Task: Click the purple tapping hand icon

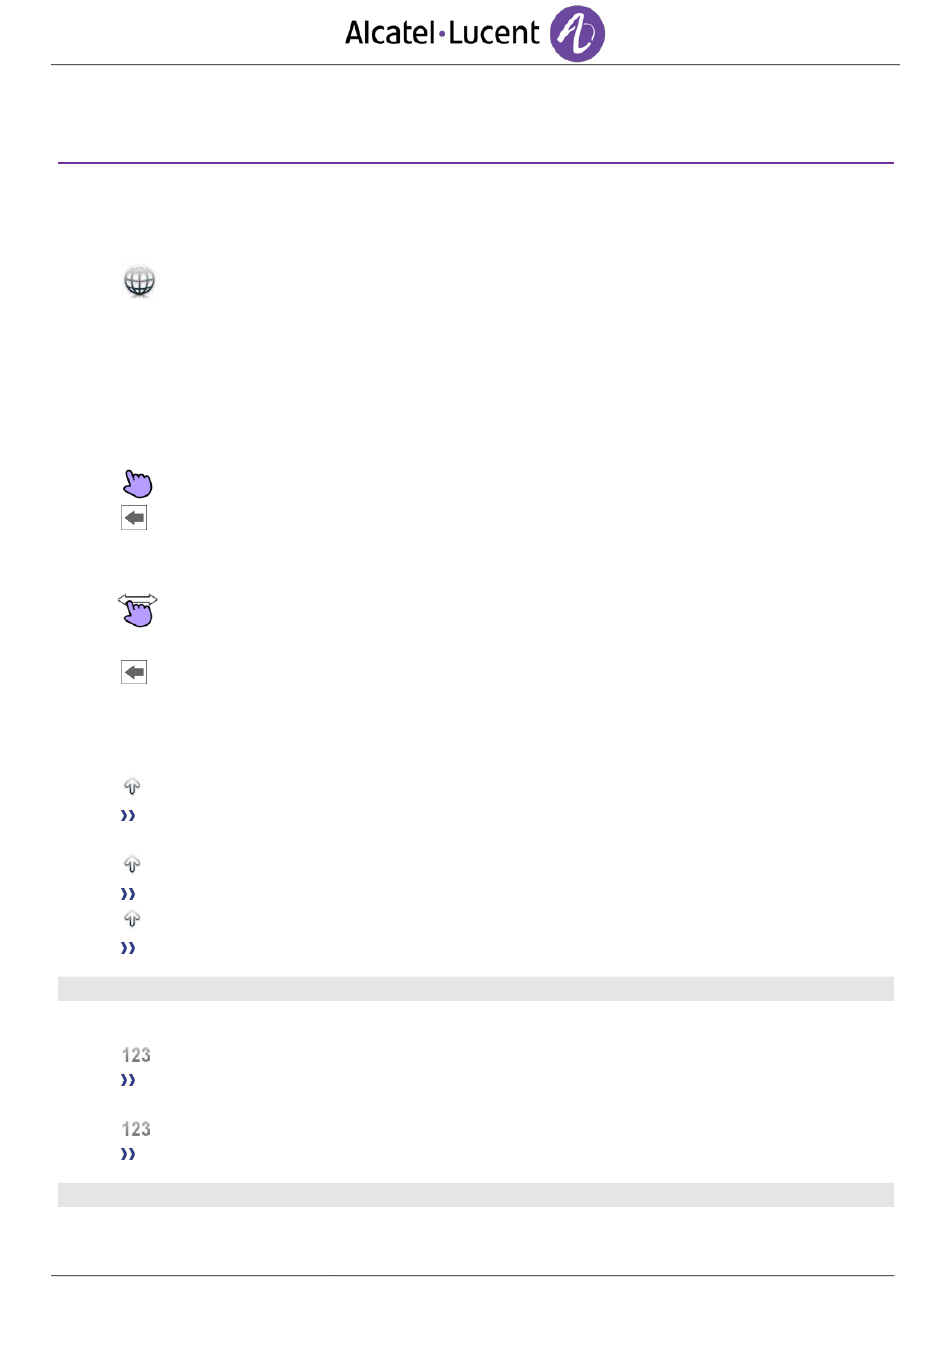Action: point(137,484)
